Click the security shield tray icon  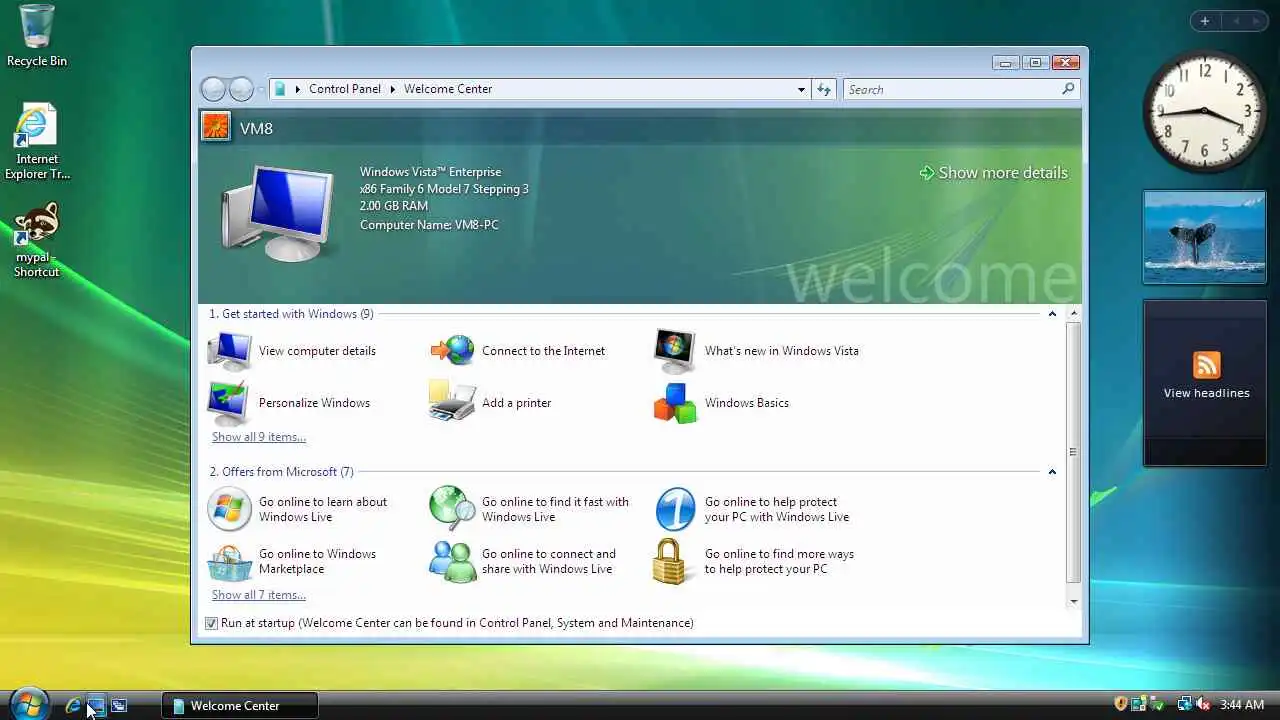(x=1121, y=705)
